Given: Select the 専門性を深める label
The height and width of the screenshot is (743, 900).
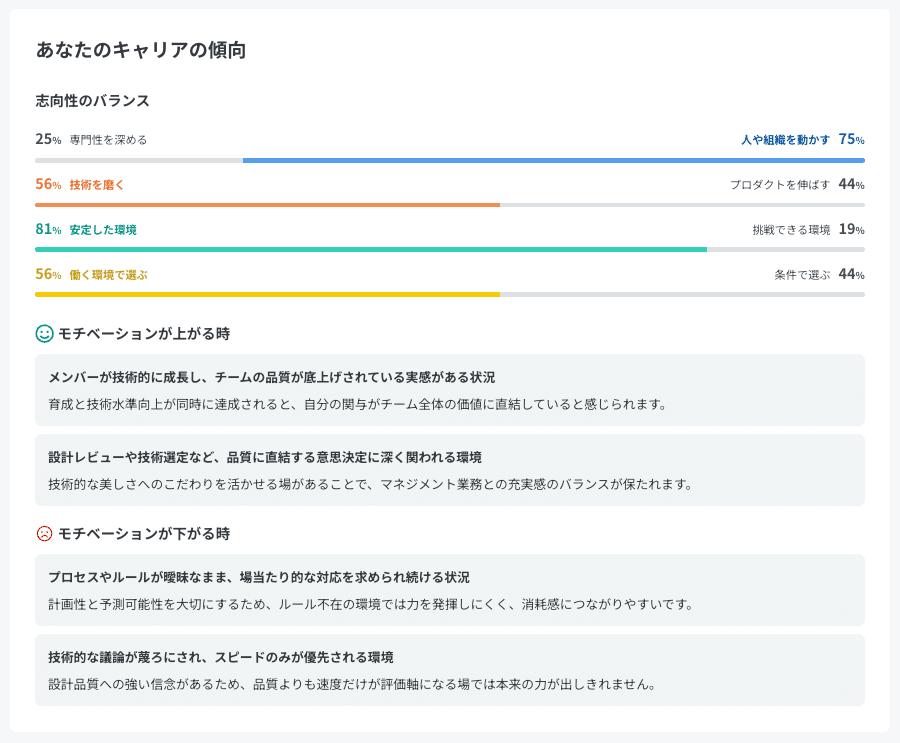Looking at the screenshot, I should click(x=108, y=140).
